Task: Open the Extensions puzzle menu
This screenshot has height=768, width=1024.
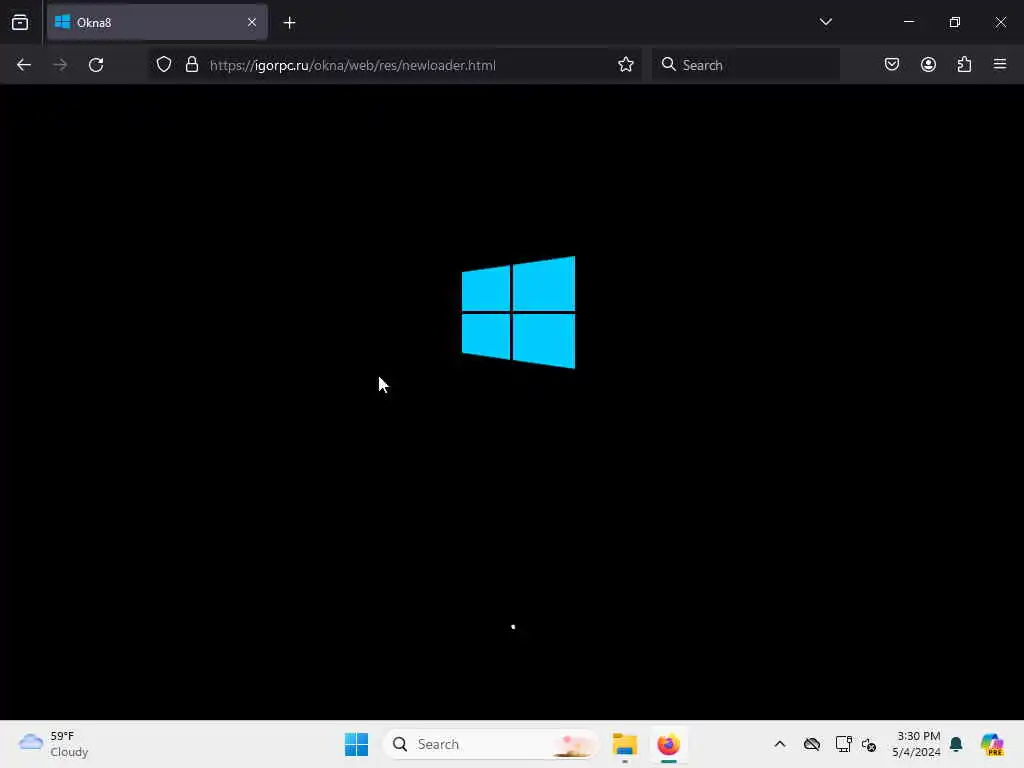Action: coord(964,65)
